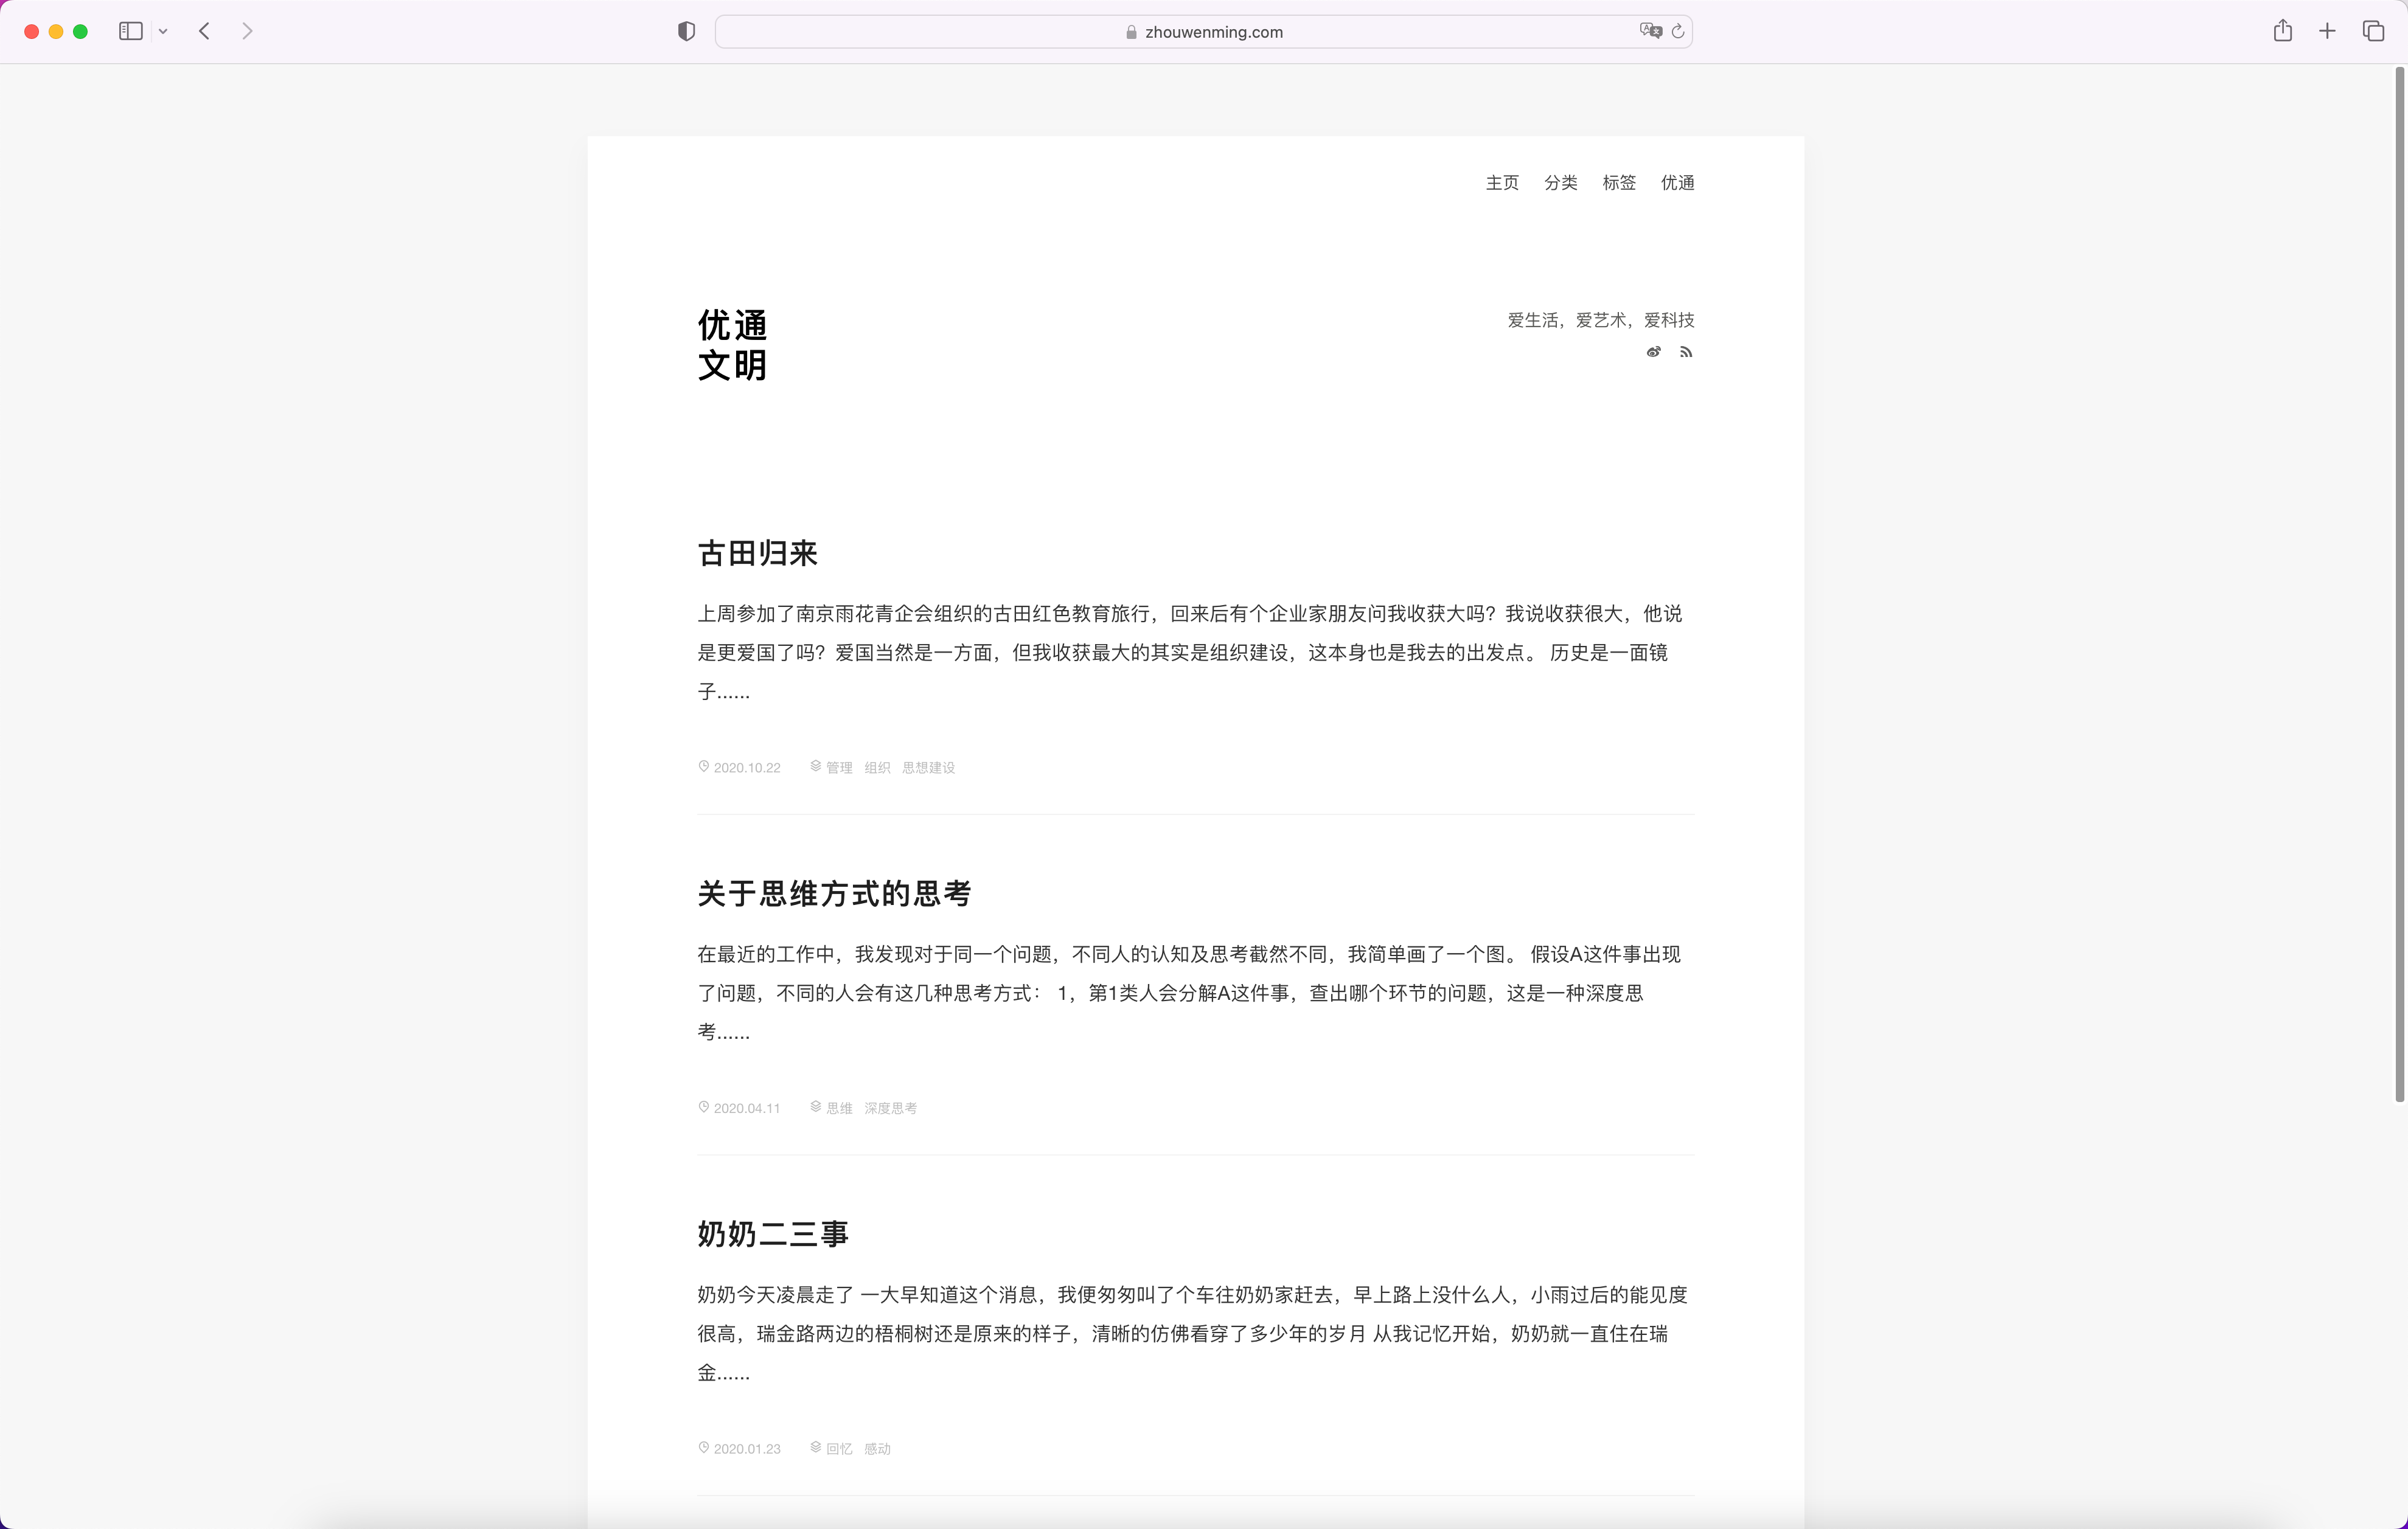Open the article 奶奶二三事
The width and height of the screenshot is (2408, 1529).
(x=773, y=1234)
